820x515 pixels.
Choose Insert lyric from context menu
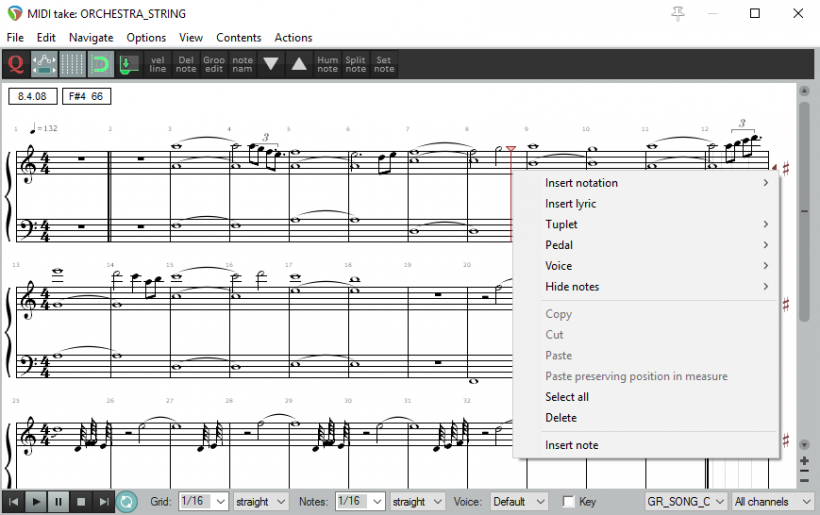click(571, 204)
